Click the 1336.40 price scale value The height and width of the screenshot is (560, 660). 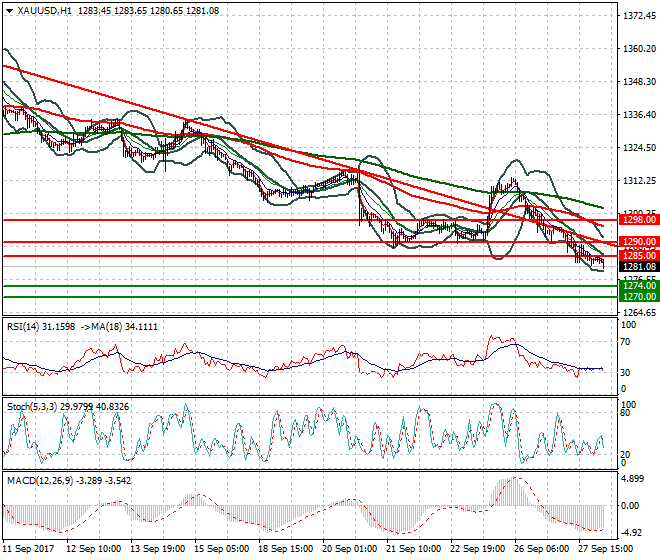tap(639, 115)
